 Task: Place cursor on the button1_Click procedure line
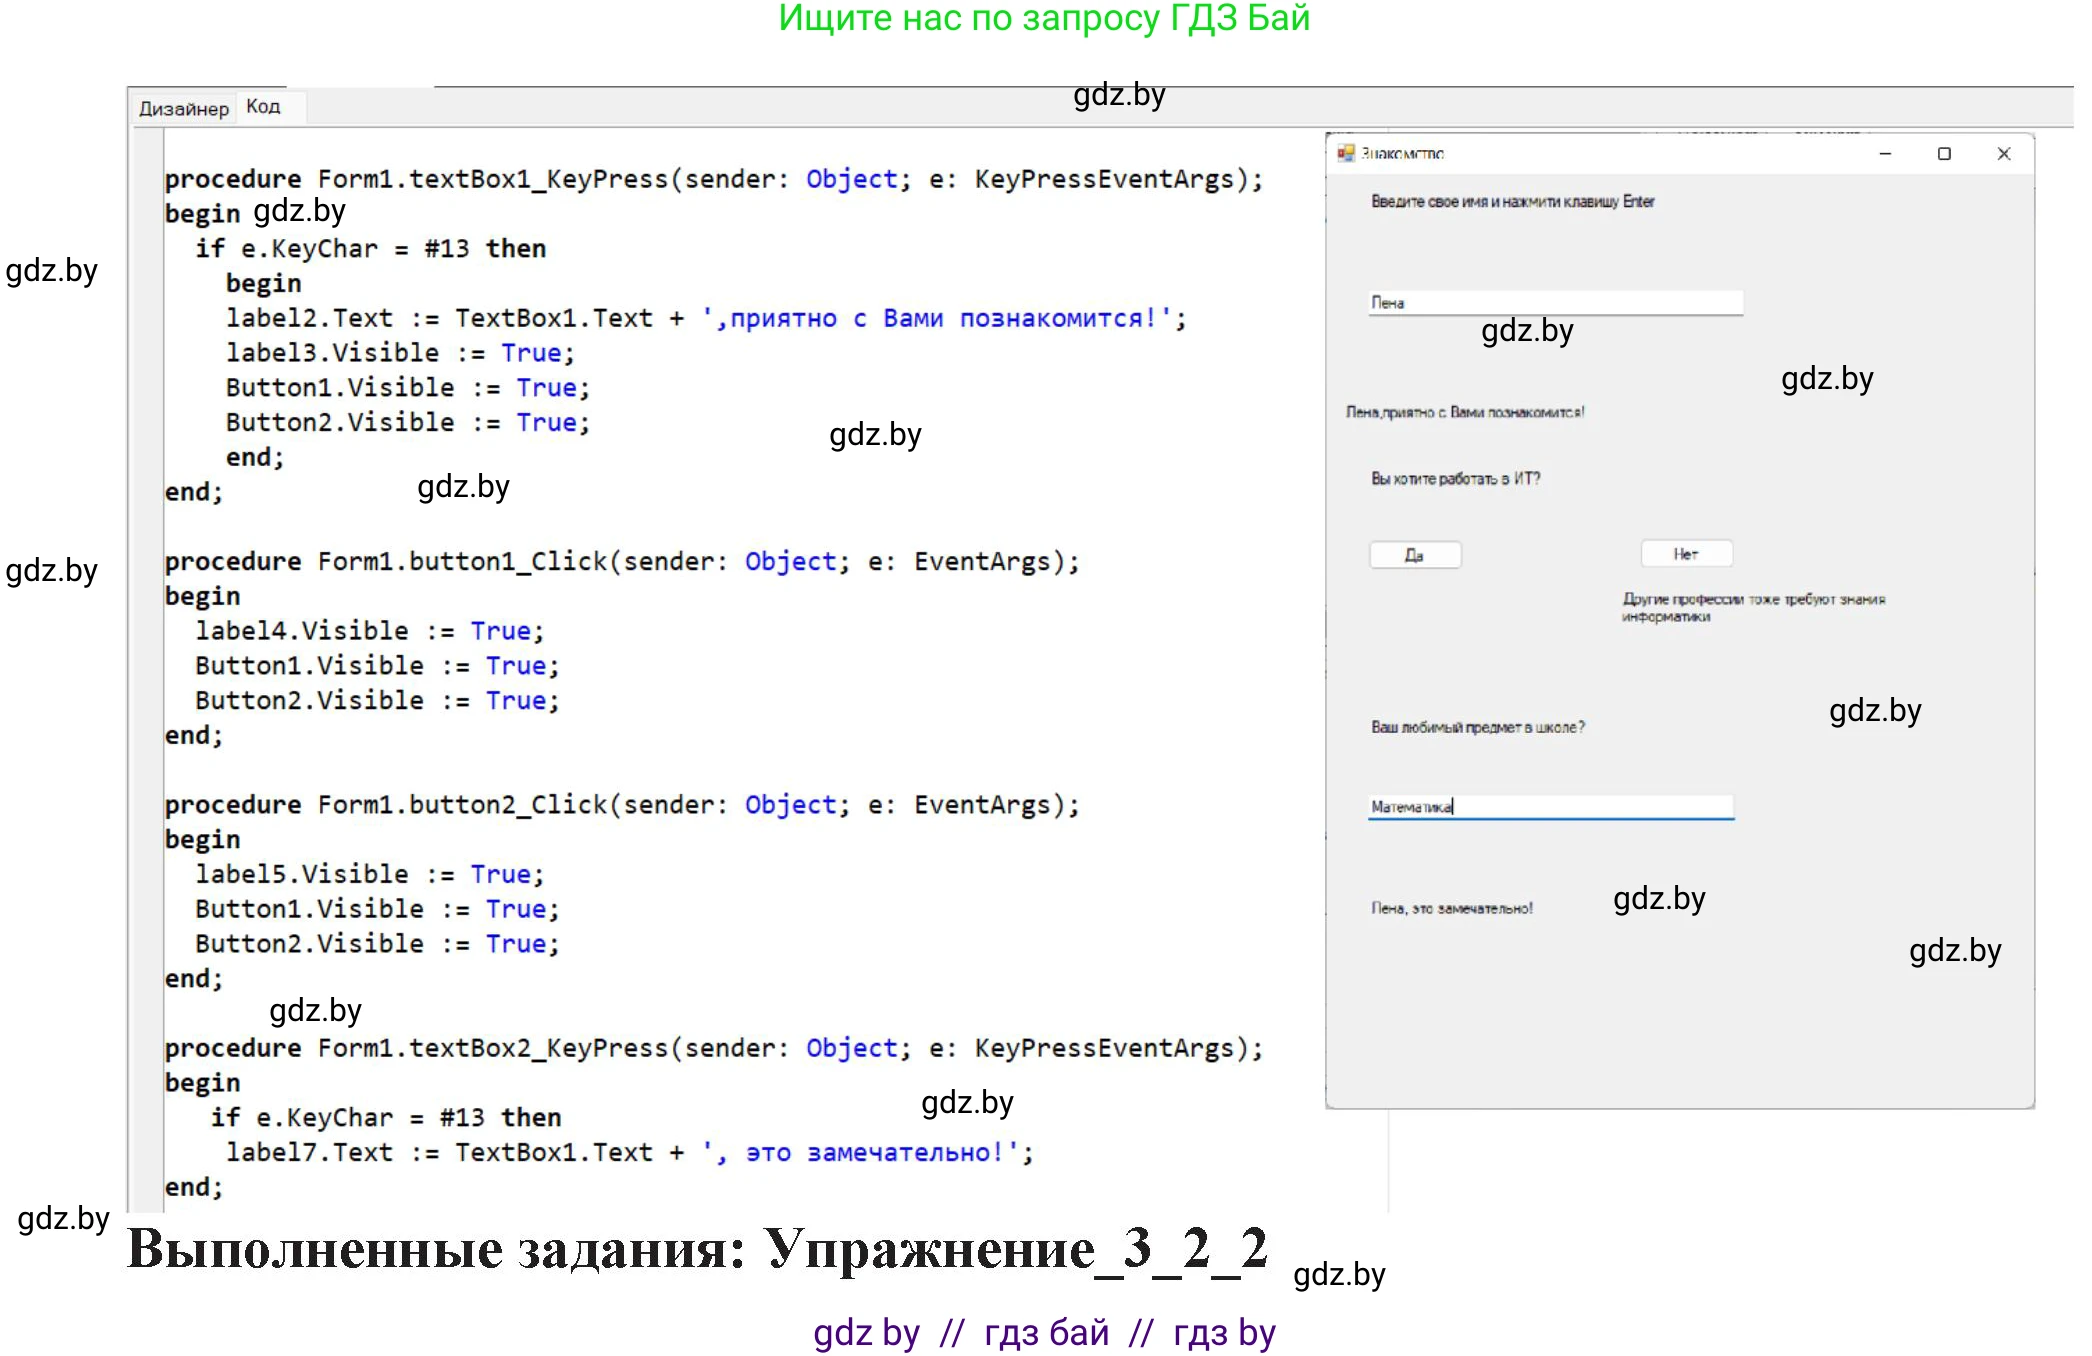(620, 562)
